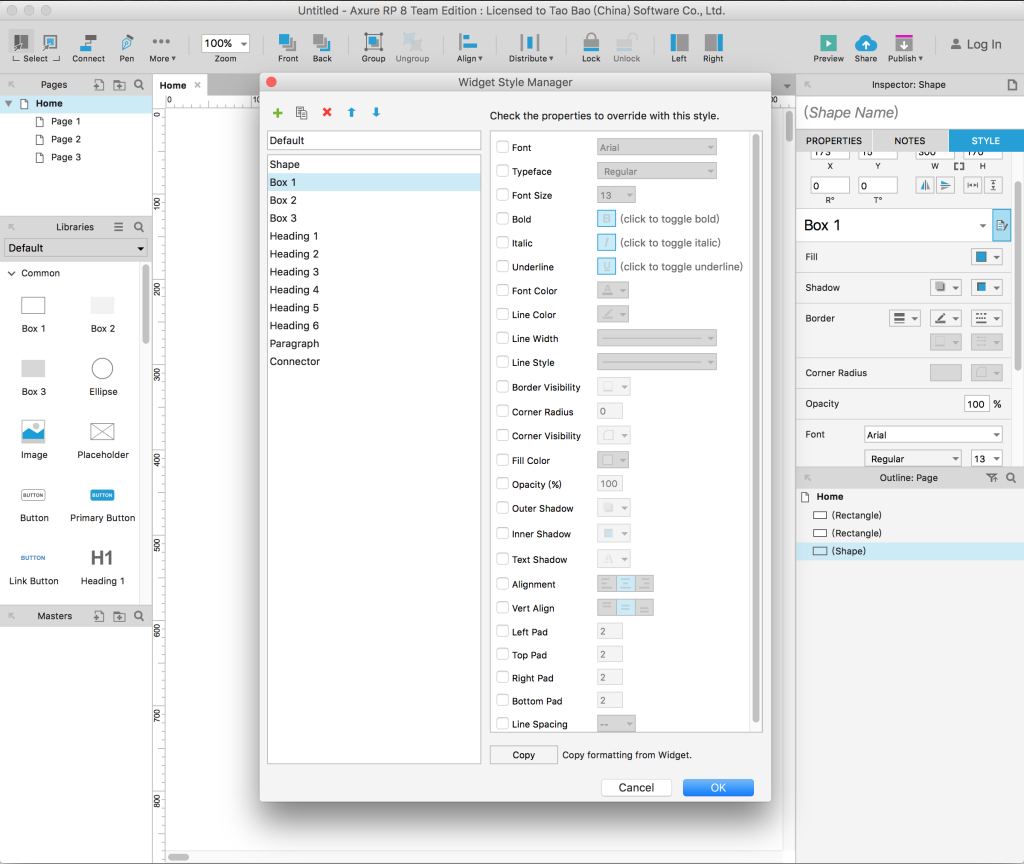The width and height of the screenshot is (1024, 864).
Task: Switch to the PROPERTIES tab
Action: click(833, 140)
